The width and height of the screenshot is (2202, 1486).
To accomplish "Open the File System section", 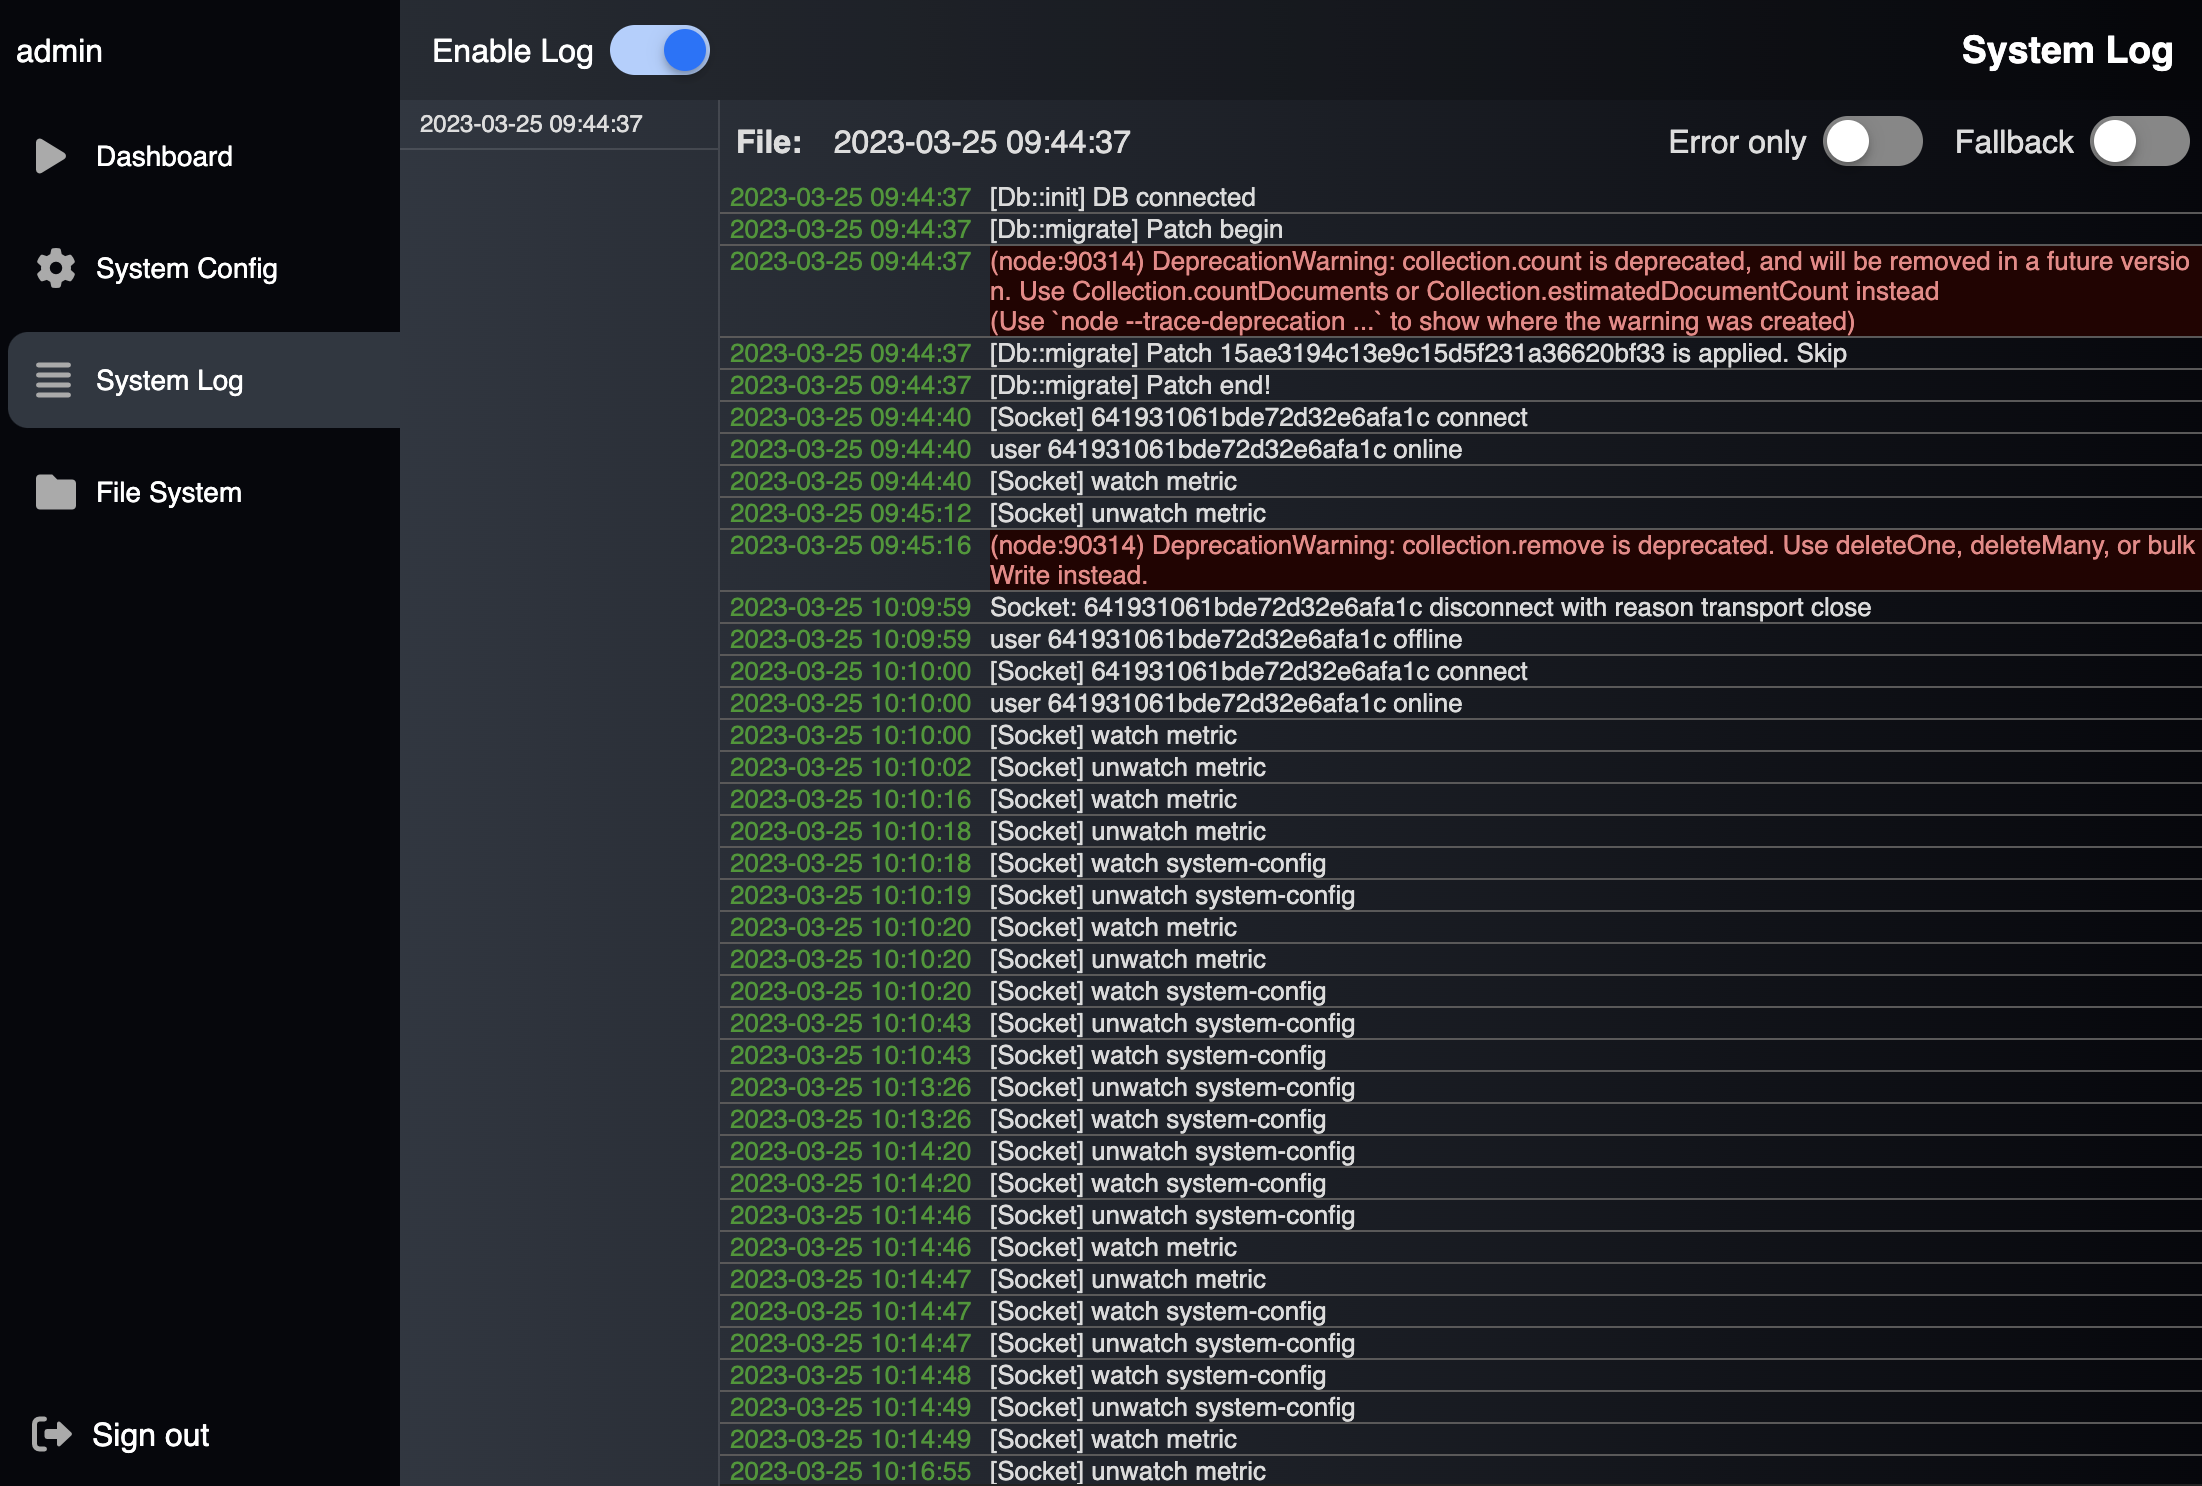I will tap(168, 492).
